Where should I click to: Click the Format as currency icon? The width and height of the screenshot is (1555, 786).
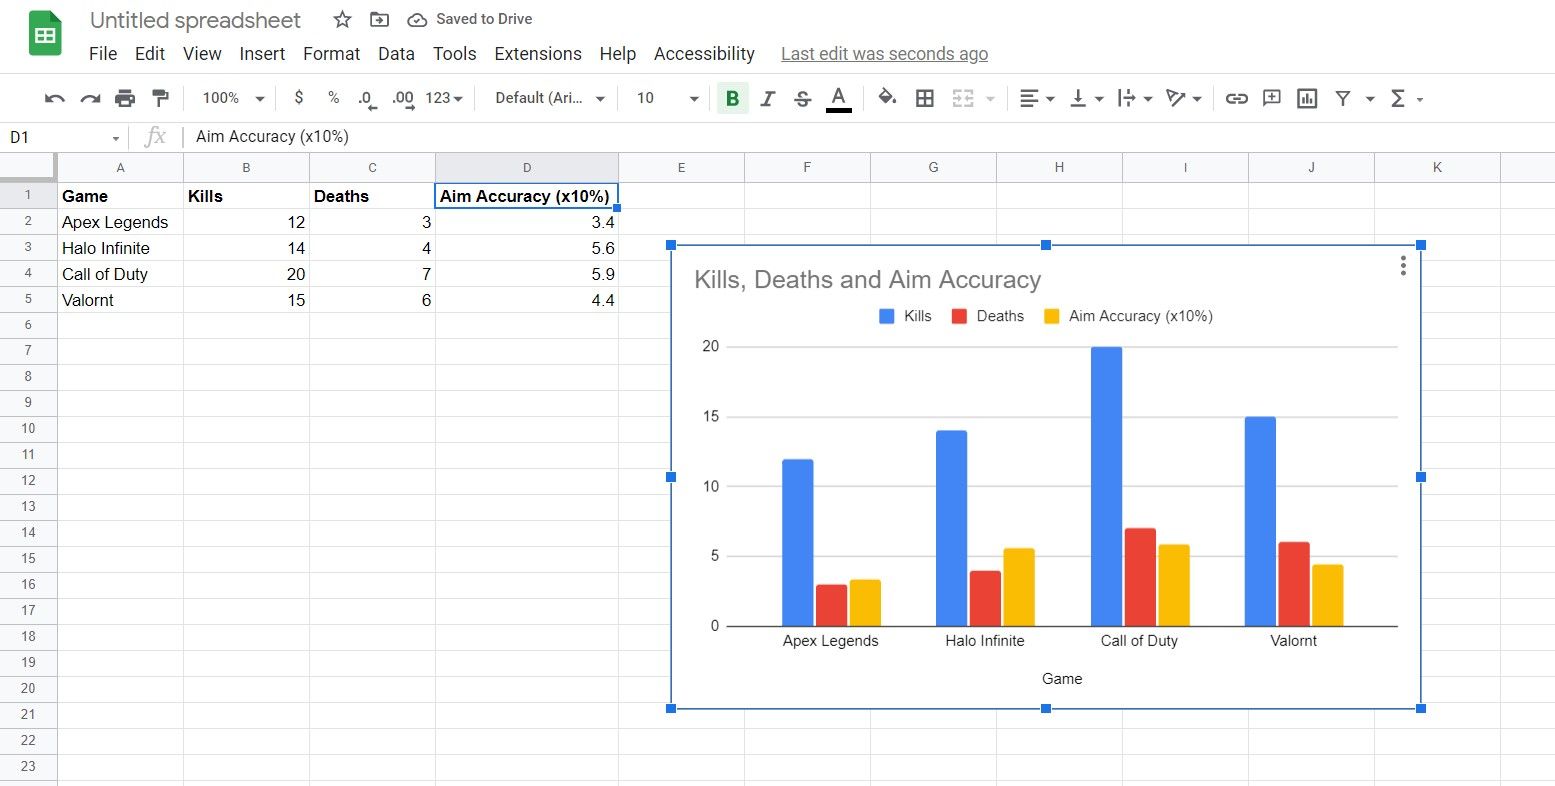(x=298, y=98)
